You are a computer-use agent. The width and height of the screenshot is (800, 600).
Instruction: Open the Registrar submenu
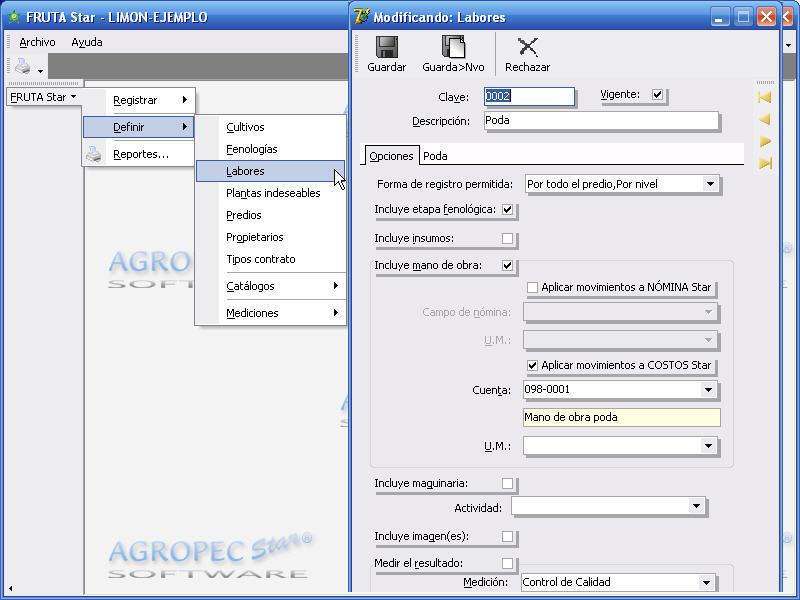tap(139, 100)
